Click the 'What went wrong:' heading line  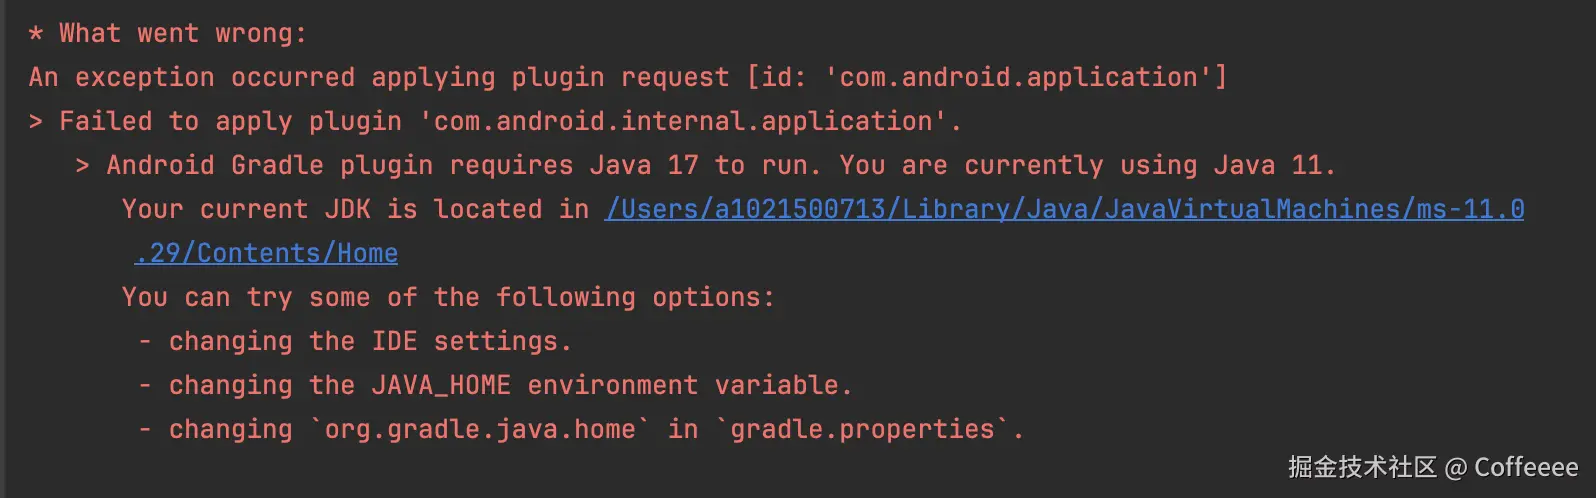point(182,33)
